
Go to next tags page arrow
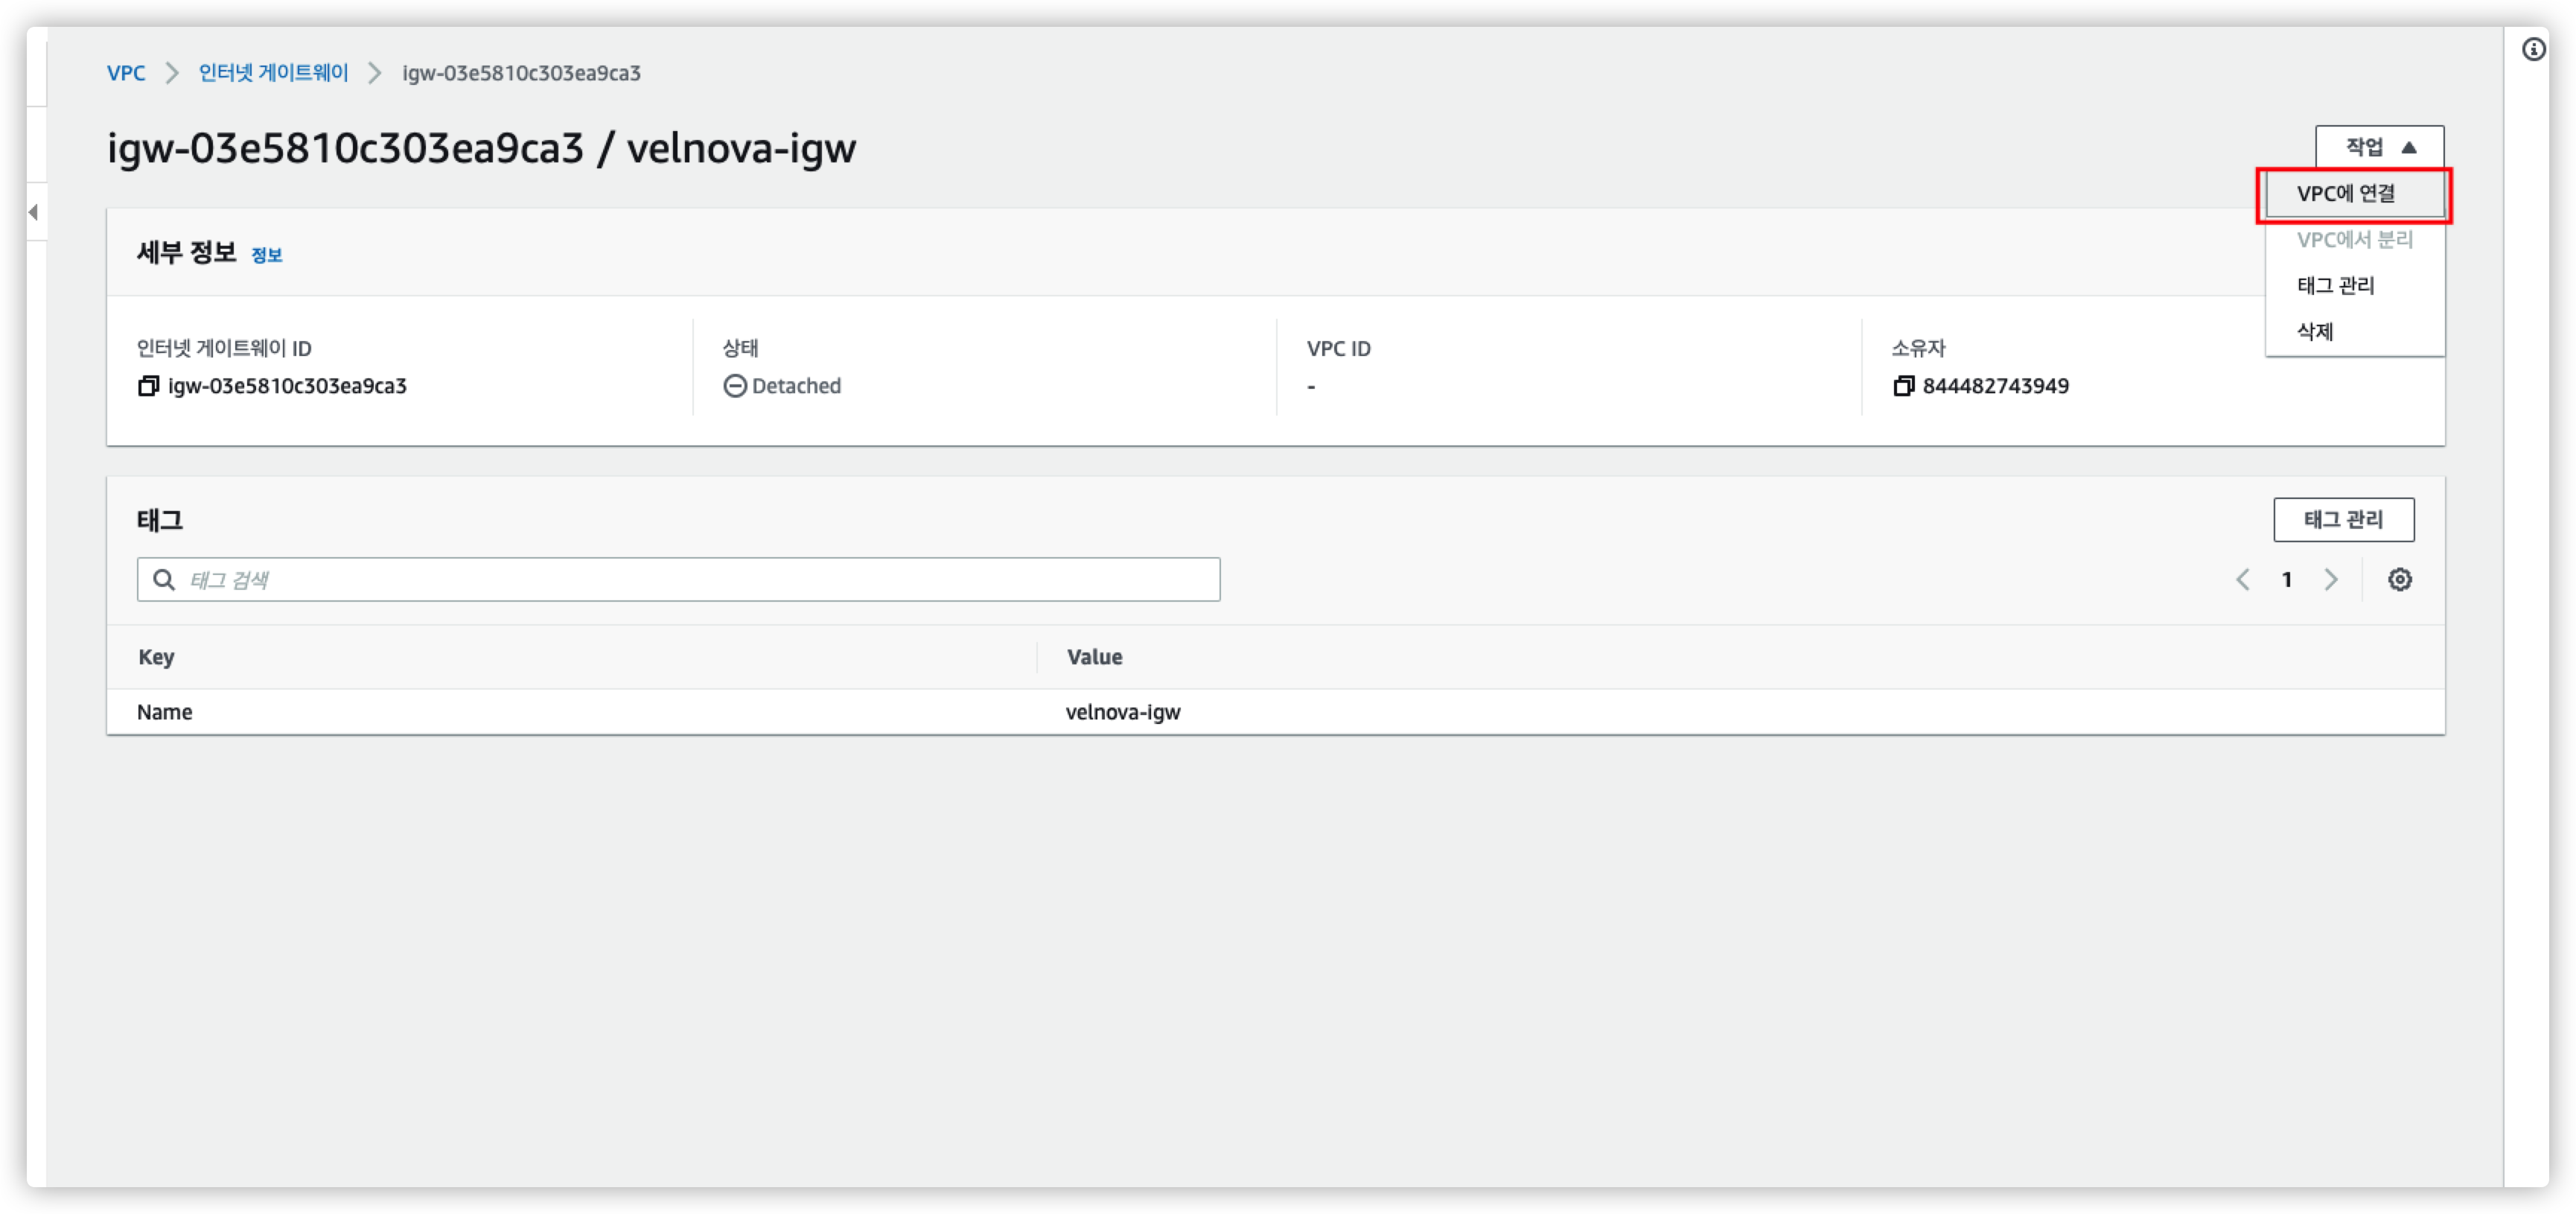click(2331, 580)
